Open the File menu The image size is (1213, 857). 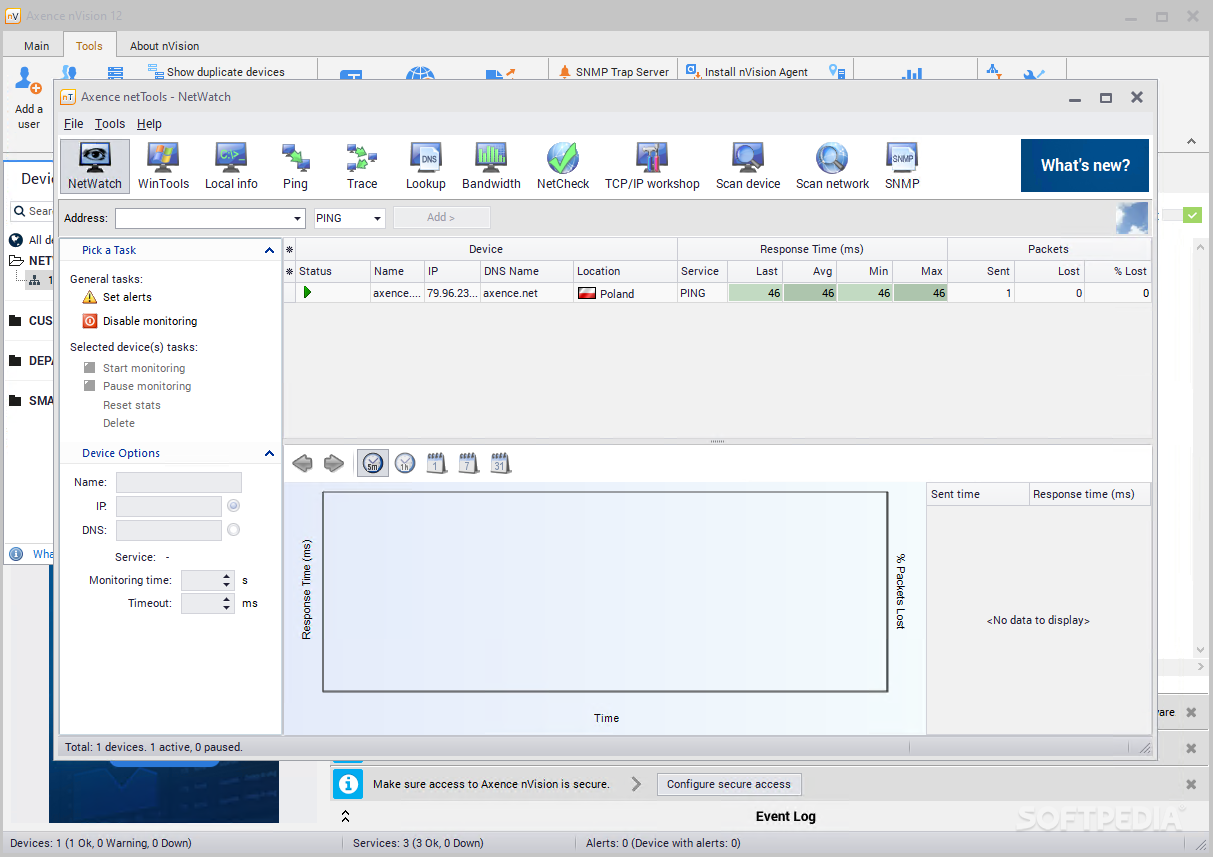click(74, 124)
